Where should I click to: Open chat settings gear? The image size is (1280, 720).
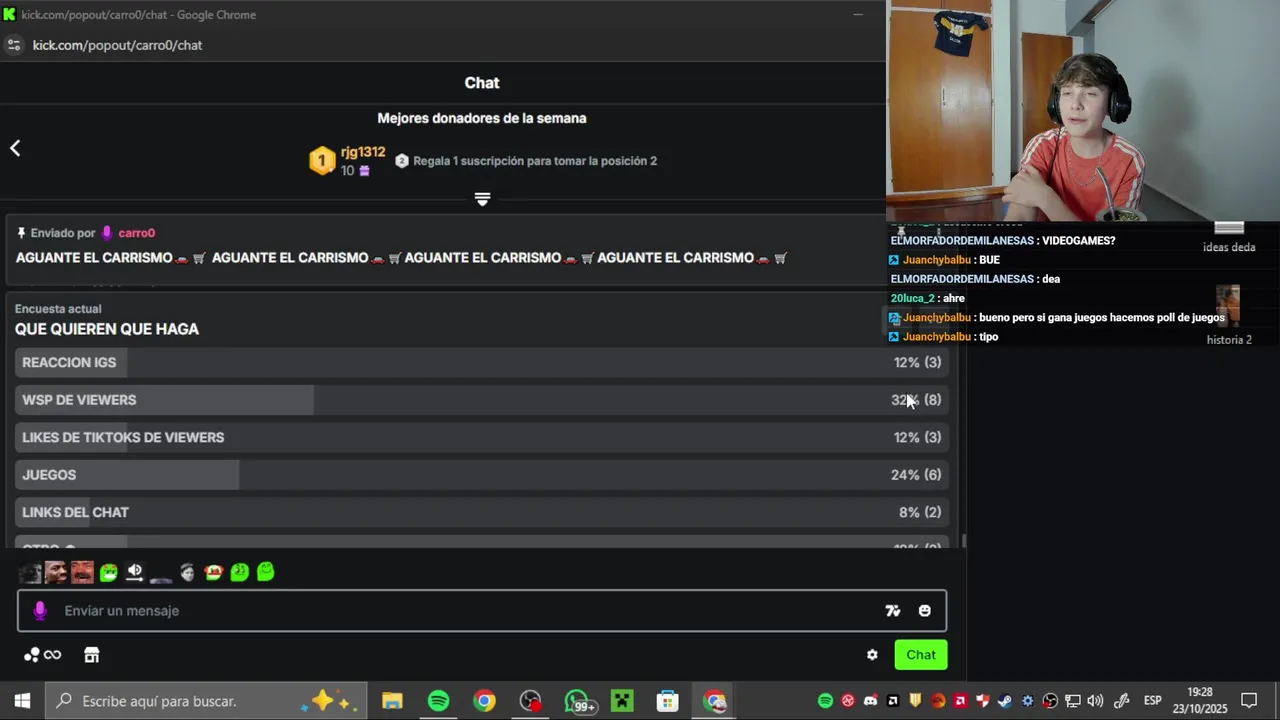tap(872, 655)
